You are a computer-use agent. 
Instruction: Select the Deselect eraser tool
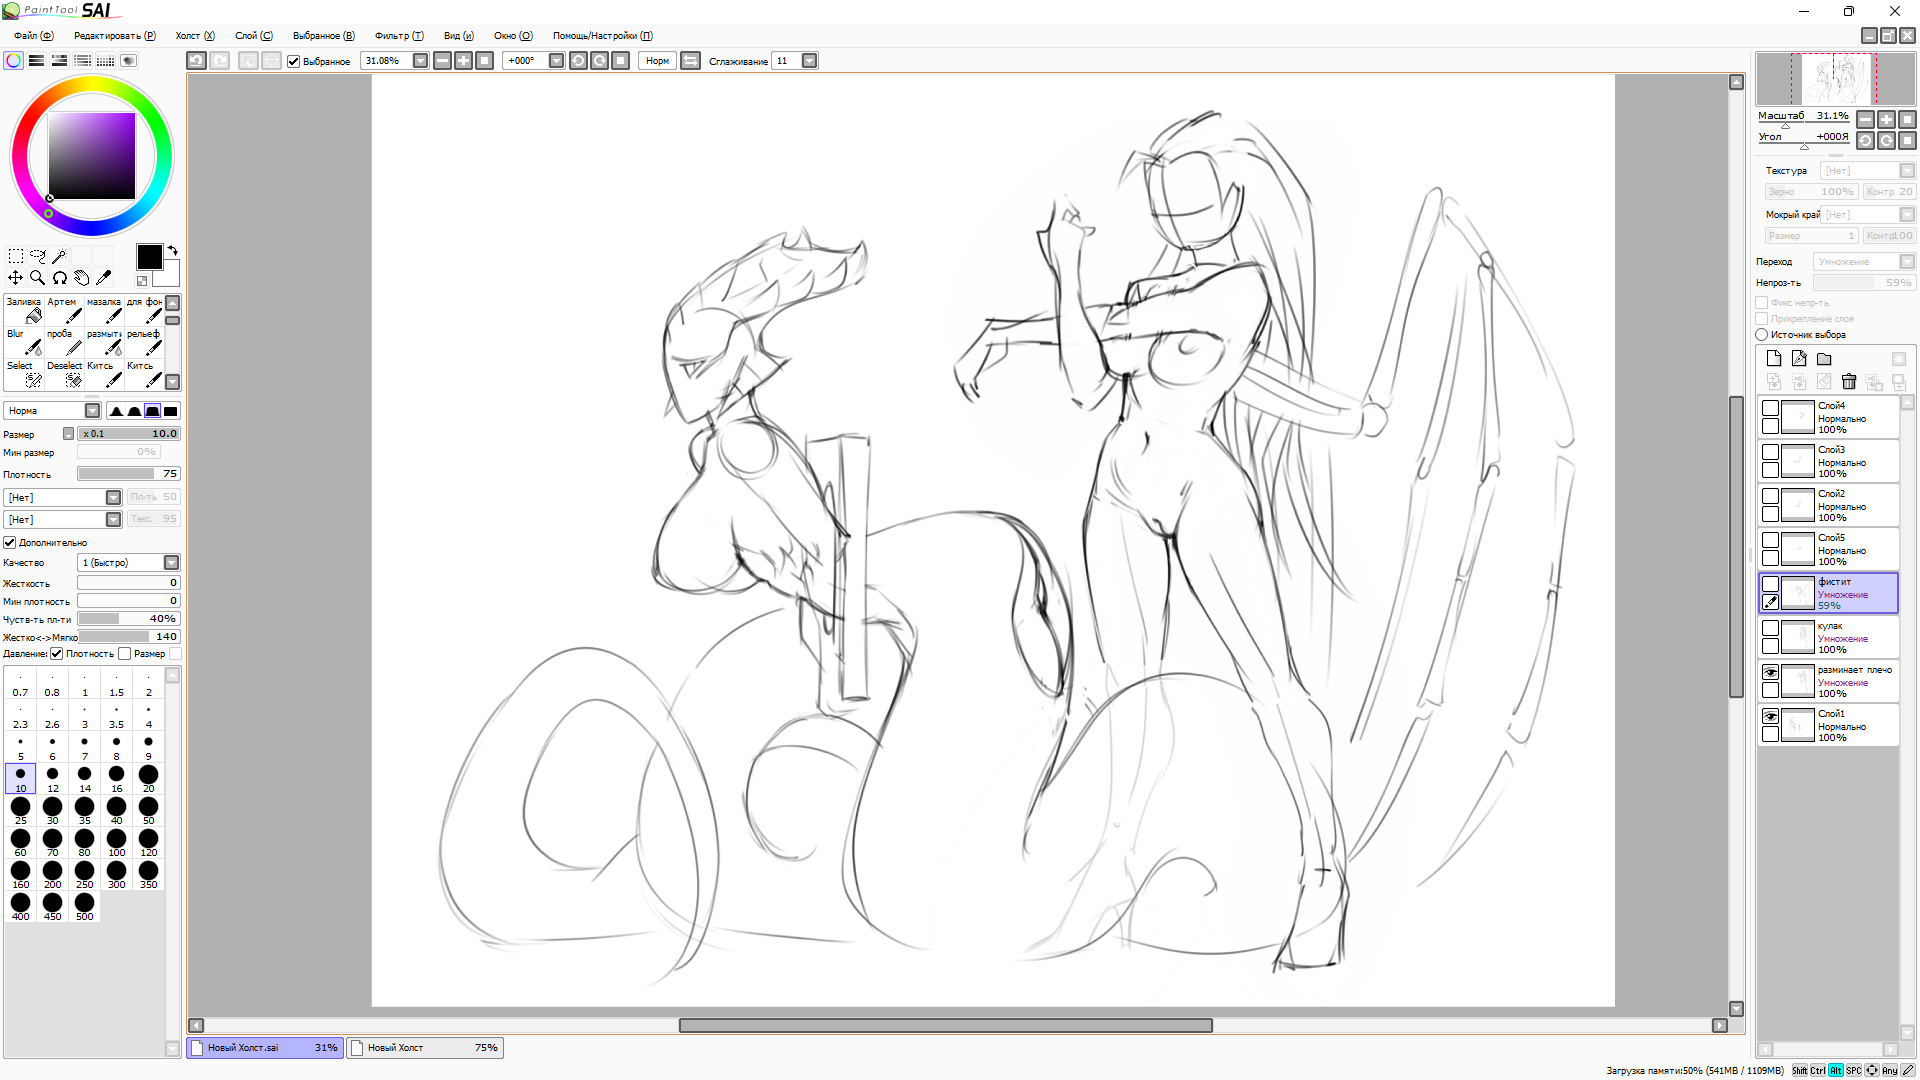64,374
